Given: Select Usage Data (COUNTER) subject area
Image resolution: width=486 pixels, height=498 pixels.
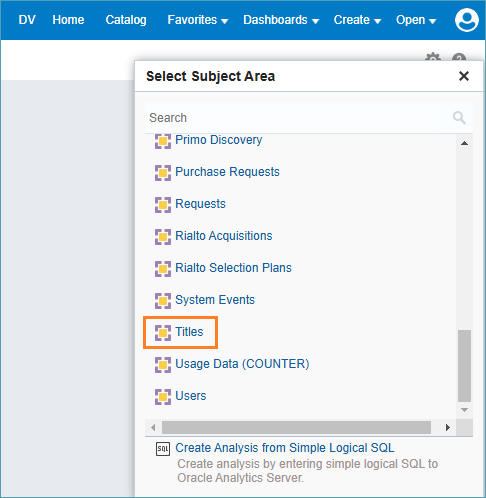Looking at the screenshot, I should tap(242, 364).
